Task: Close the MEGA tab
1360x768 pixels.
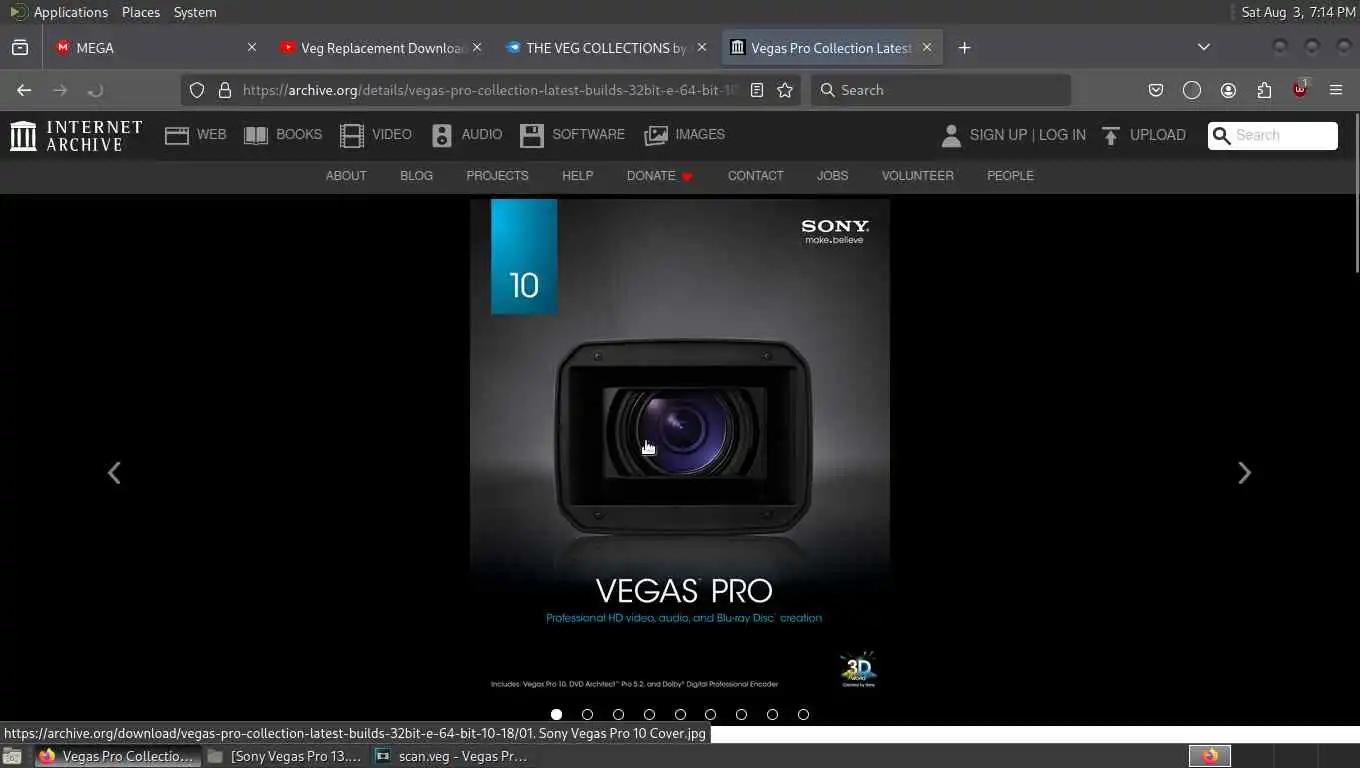Action: (252, 47)
